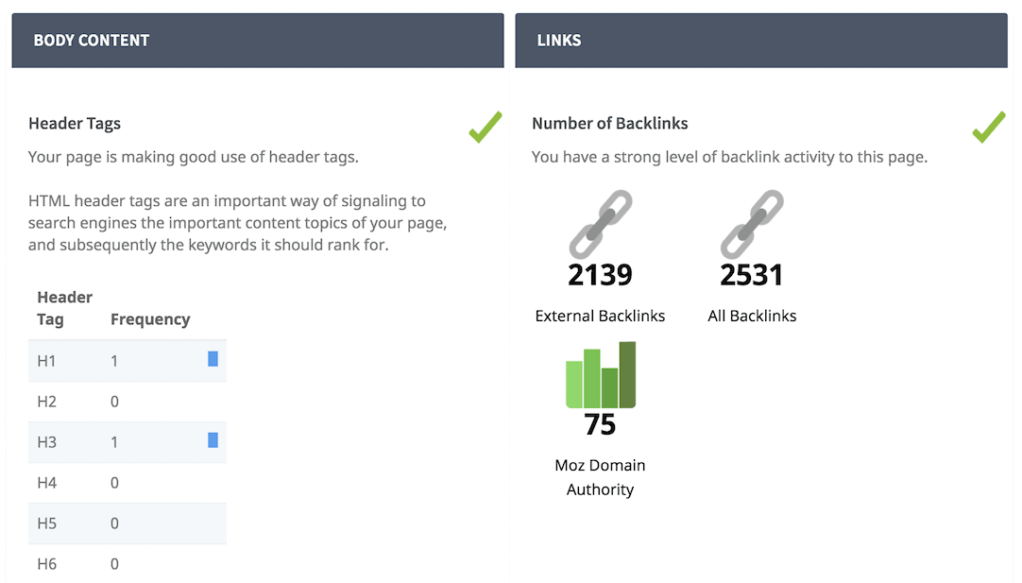Viewport: 1022px width, 583px height.
Task: Click the External Backlinks chain icon
Action: coord(600,224)
